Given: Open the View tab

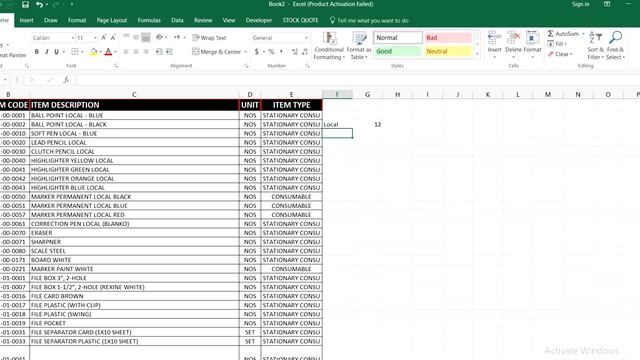Looking at the screenshot, I should [x=229, y=20].
